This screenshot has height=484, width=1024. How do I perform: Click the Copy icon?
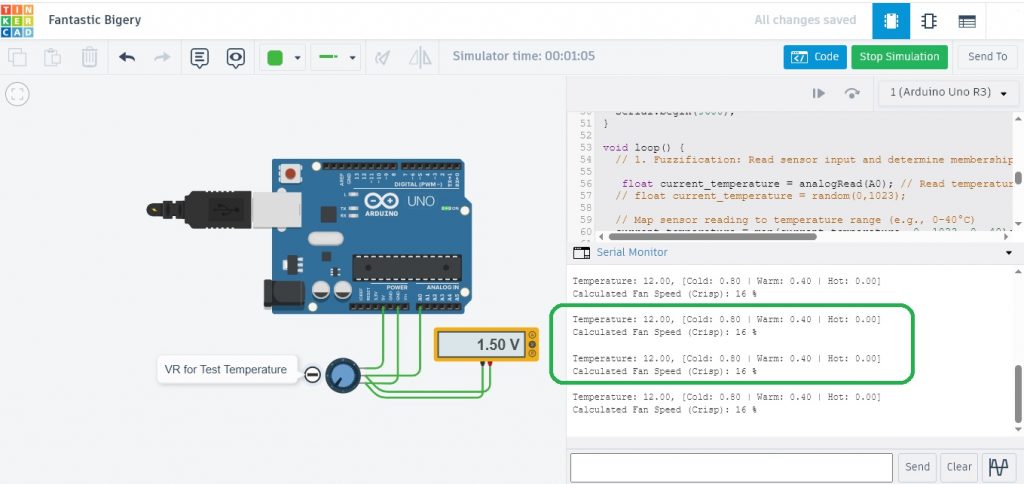click(17, 57)
